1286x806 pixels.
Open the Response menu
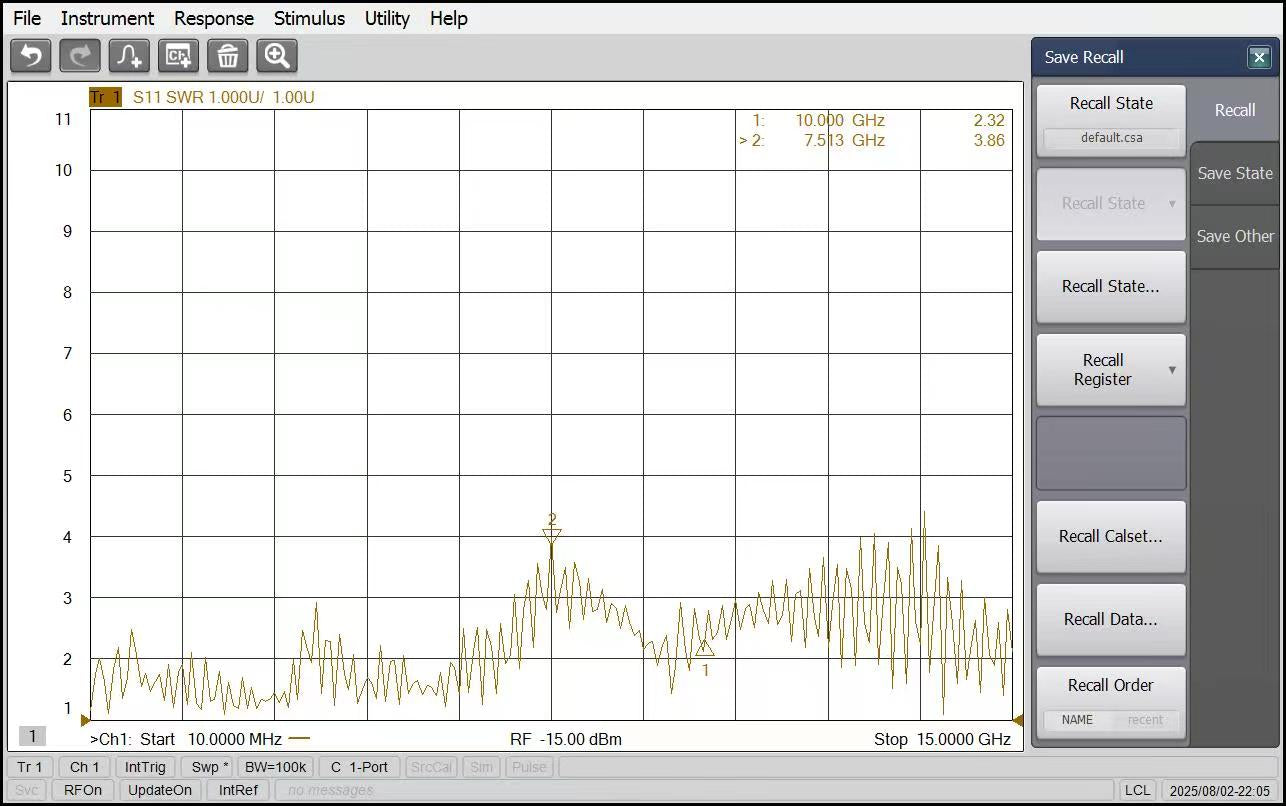214,18
